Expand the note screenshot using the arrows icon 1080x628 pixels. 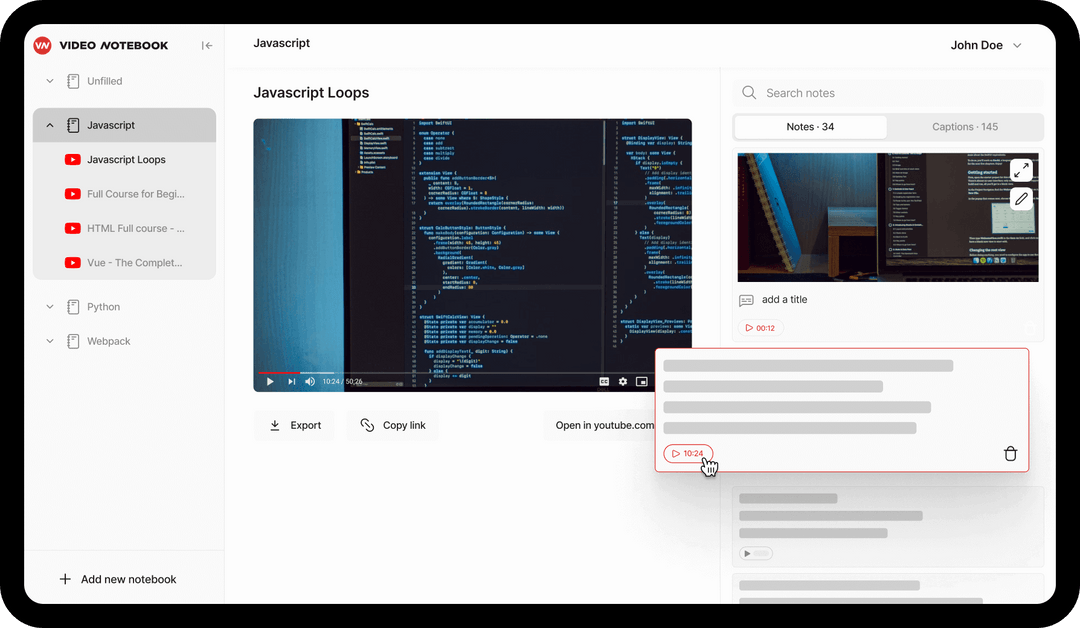coord(1021,169)
